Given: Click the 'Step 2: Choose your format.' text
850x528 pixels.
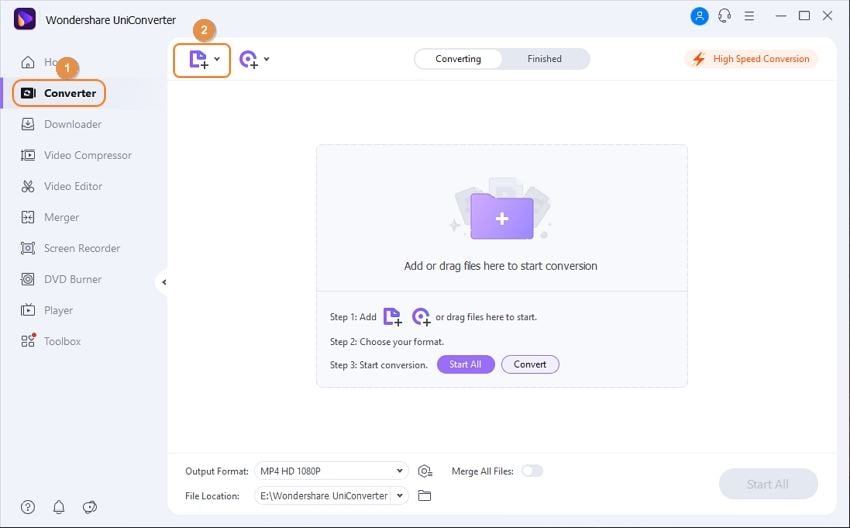Looking at the screenshot, I should (387, 342).
